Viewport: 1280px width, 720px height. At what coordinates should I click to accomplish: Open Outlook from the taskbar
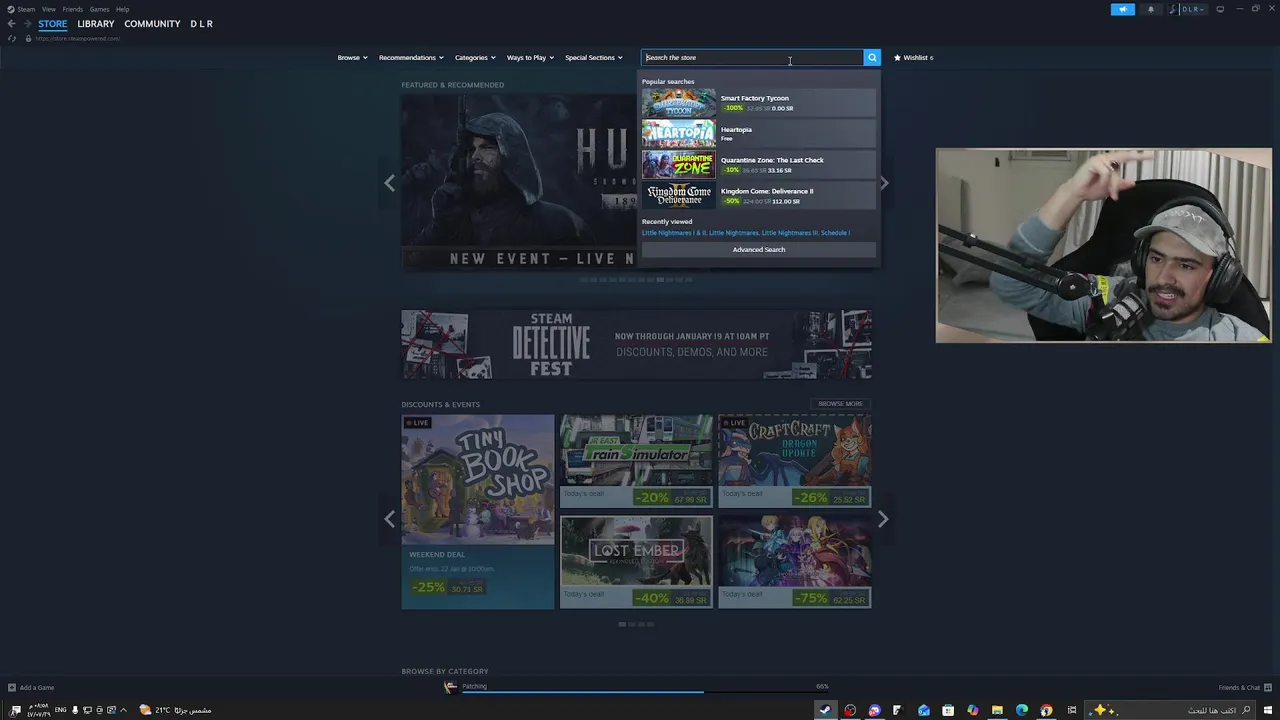click(x=924, y=710)
